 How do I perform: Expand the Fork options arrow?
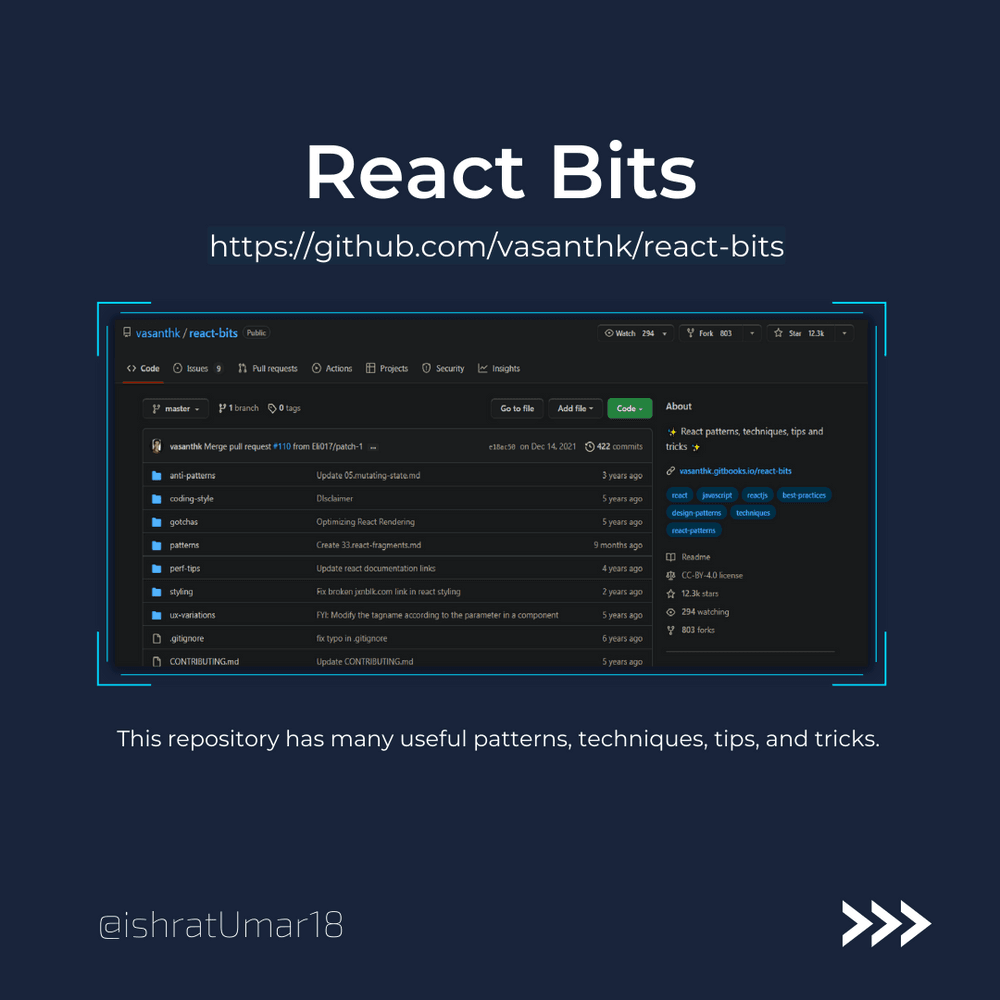click(751, 333)
